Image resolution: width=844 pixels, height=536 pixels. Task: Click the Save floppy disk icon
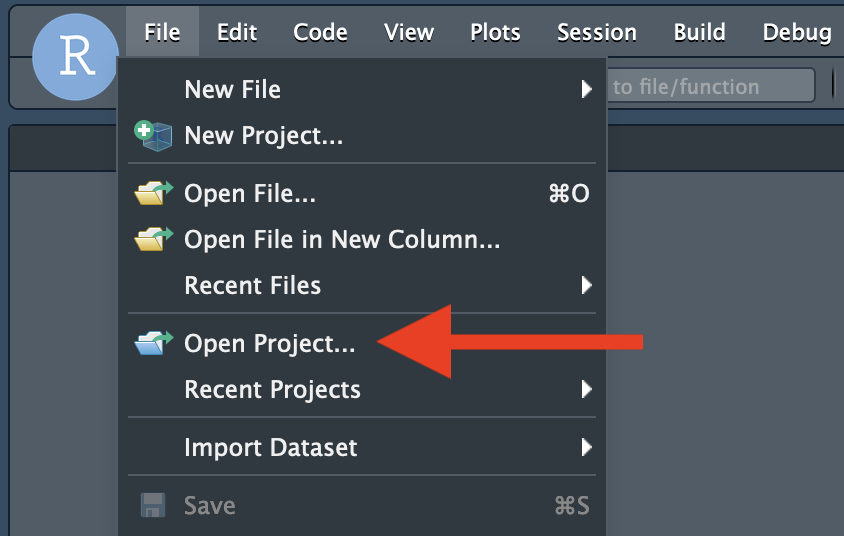click(x=153, y=505)
